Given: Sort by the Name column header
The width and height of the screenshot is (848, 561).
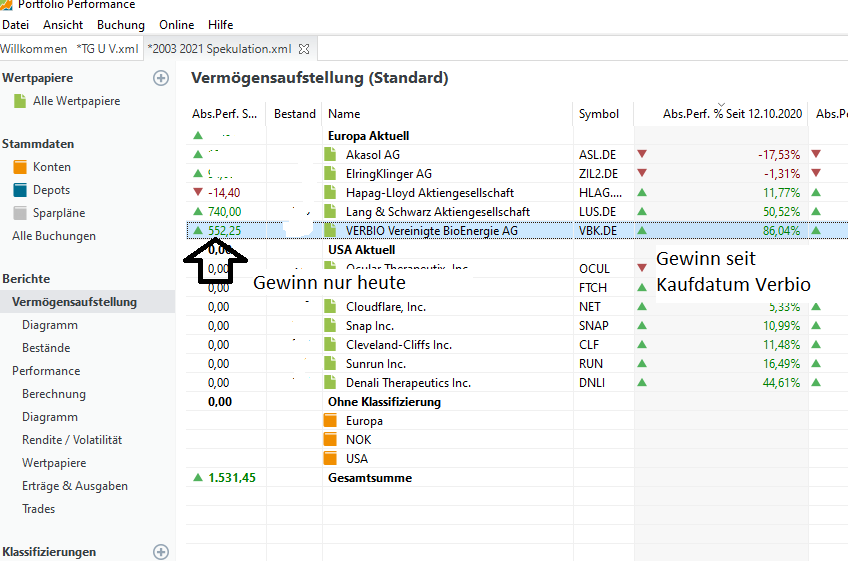Looking at the screenshot, I should click(x=344, y=114).
